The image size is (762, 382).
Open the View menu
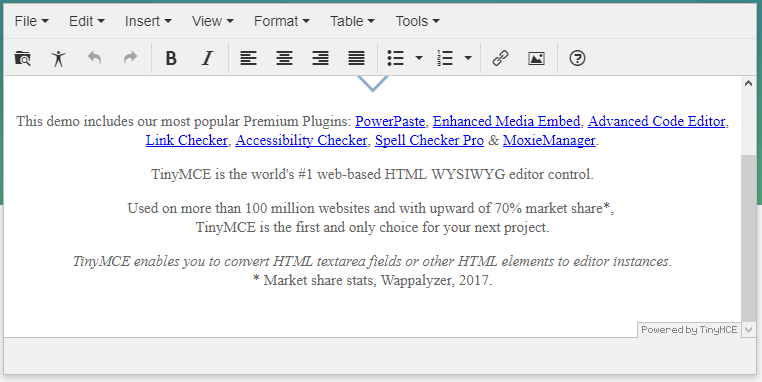212,21
